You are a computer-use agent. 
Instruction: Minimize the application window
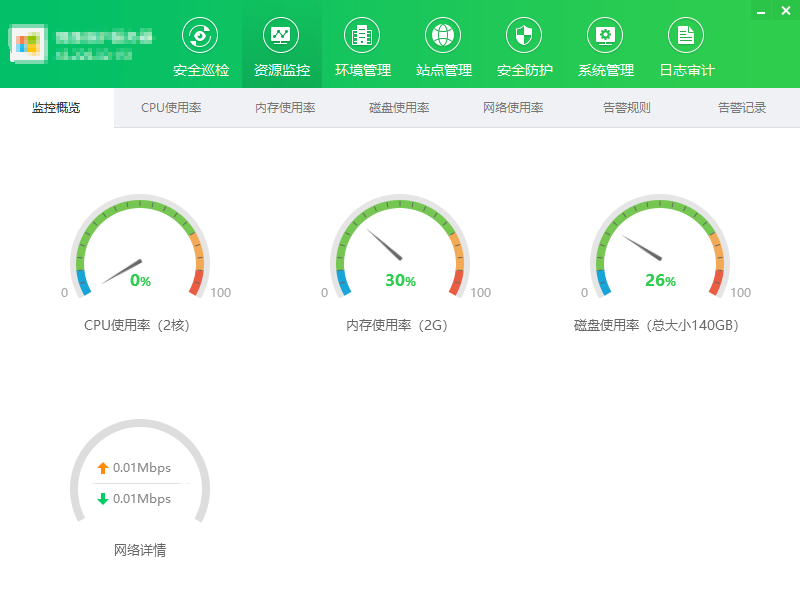pos(760,11)
